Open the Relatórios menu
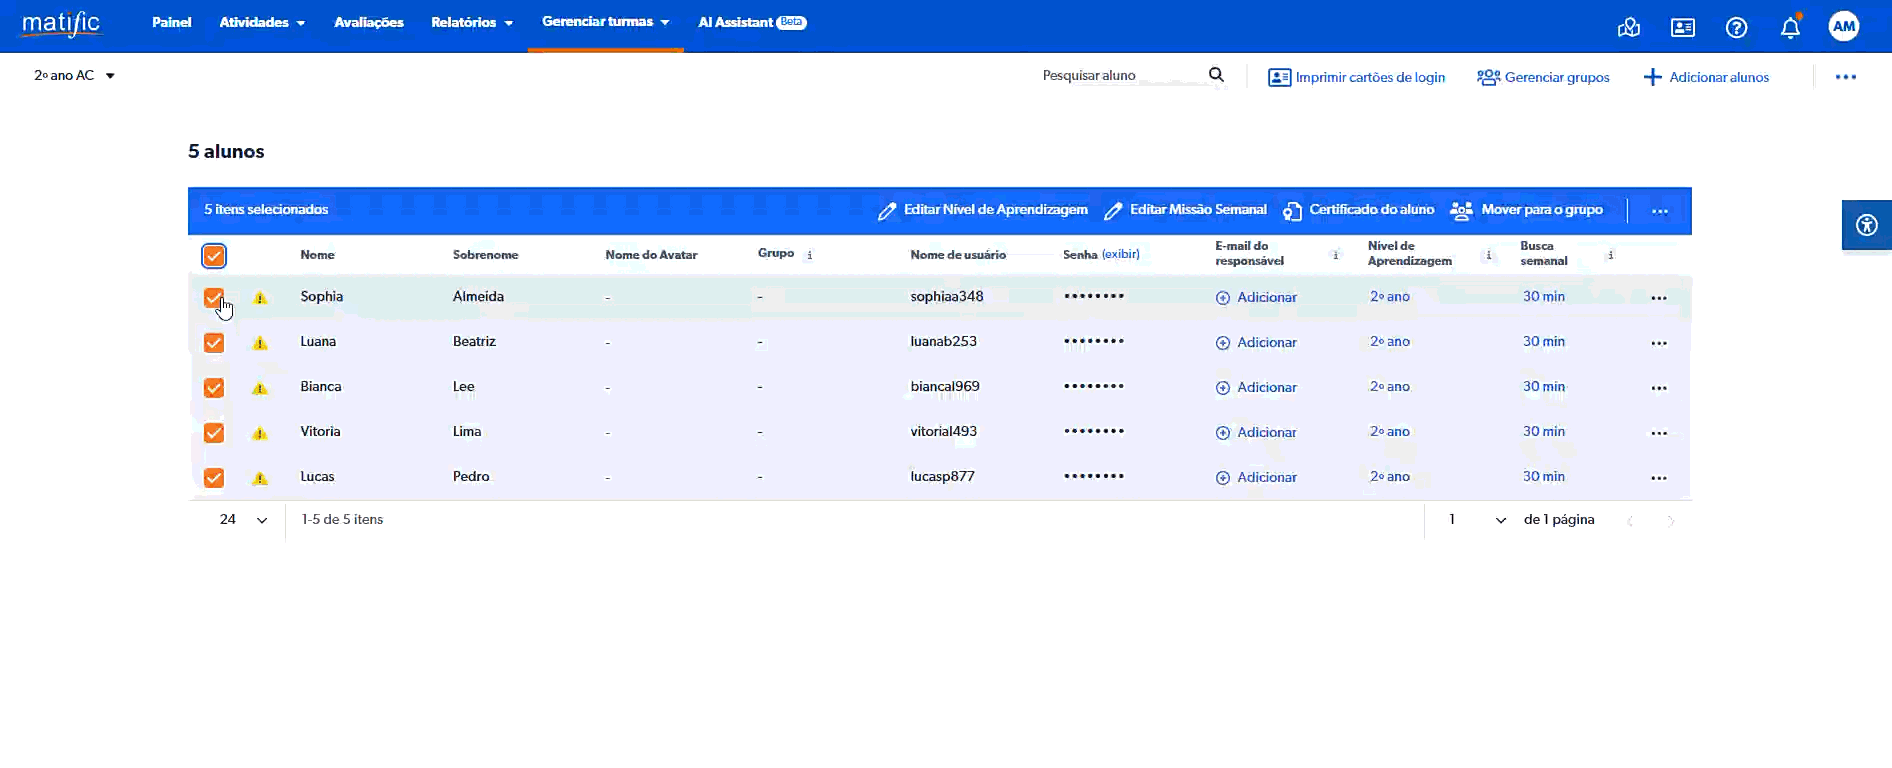Image resolution: width=1892 pixels, height=768 pixels. (471, 23)
